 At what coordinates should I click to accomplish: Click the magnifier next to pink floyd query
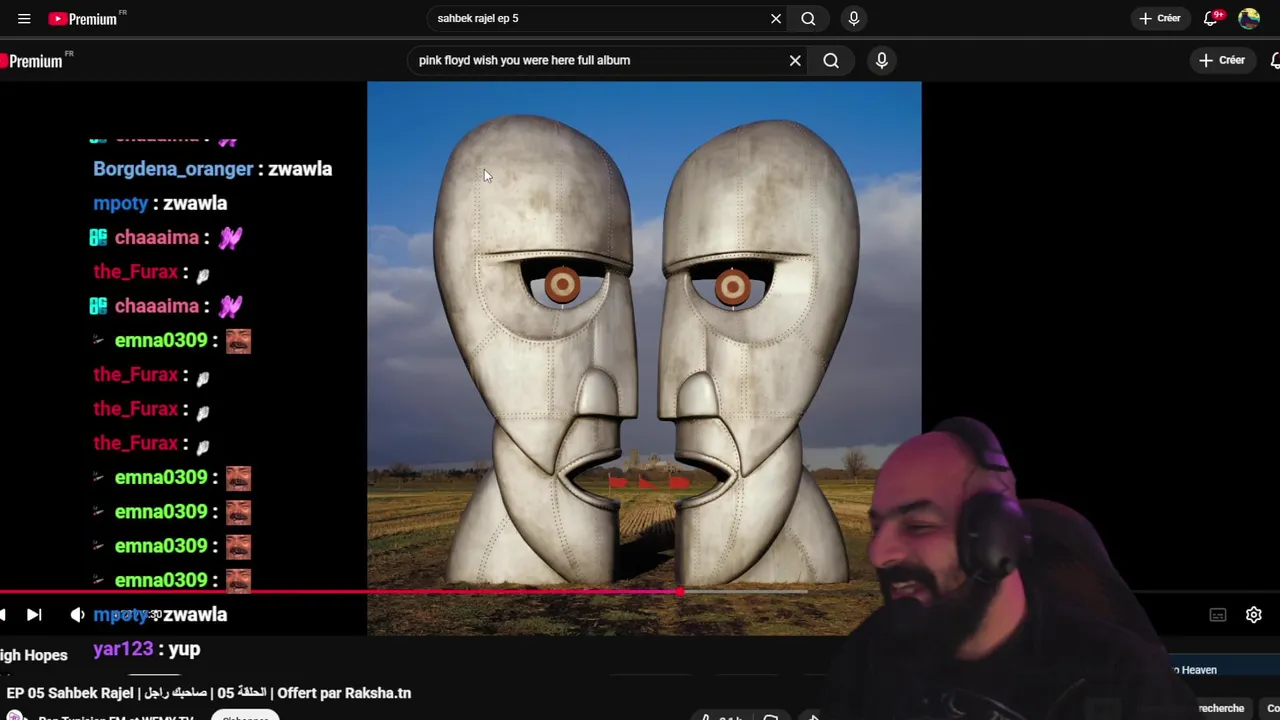point(831,60)
